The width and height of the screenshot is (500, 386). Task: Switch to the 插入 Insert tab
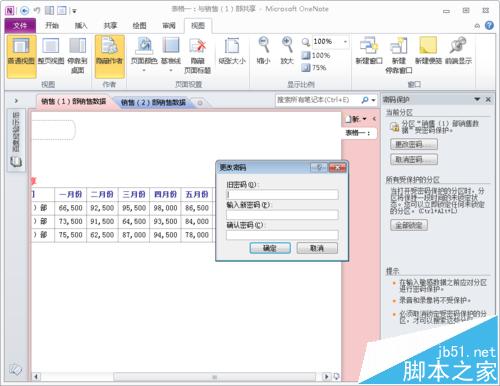(81, 26)
